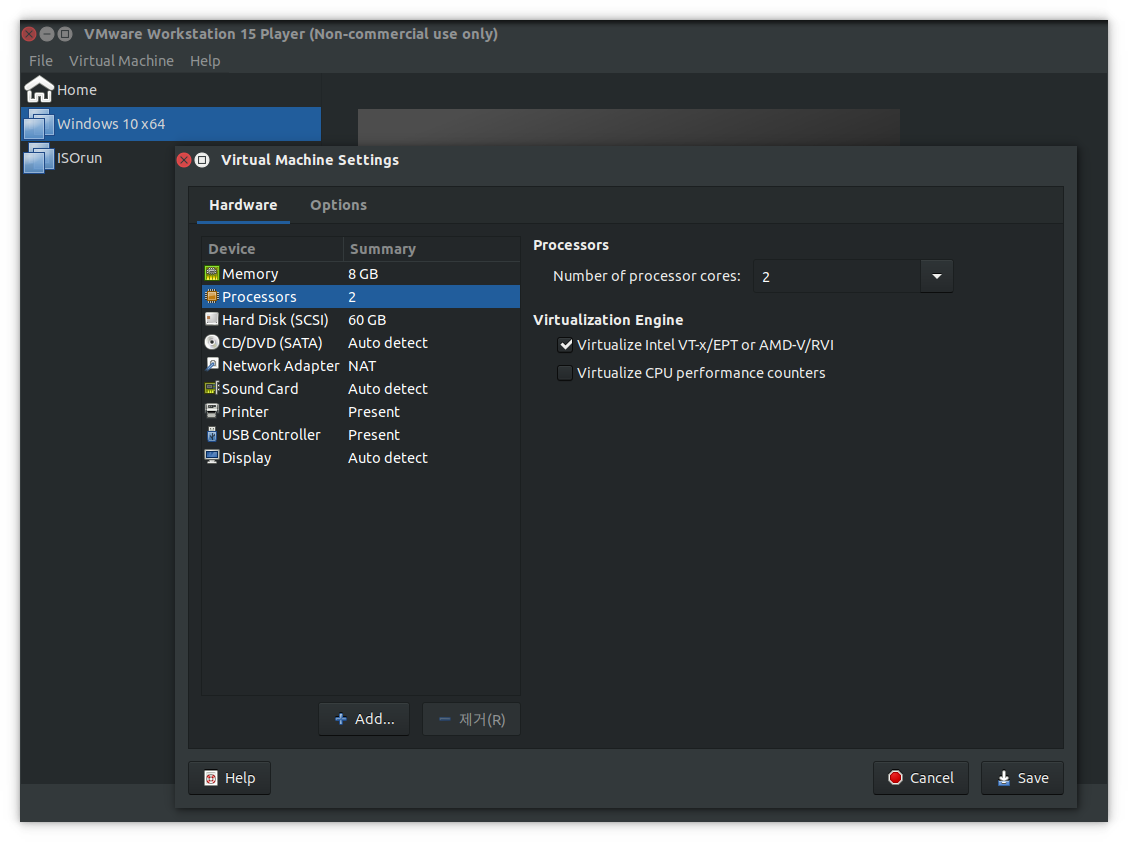The image size is (1128, 842).
Task: Click the download icon on Save
Action: pos(1004,777)
